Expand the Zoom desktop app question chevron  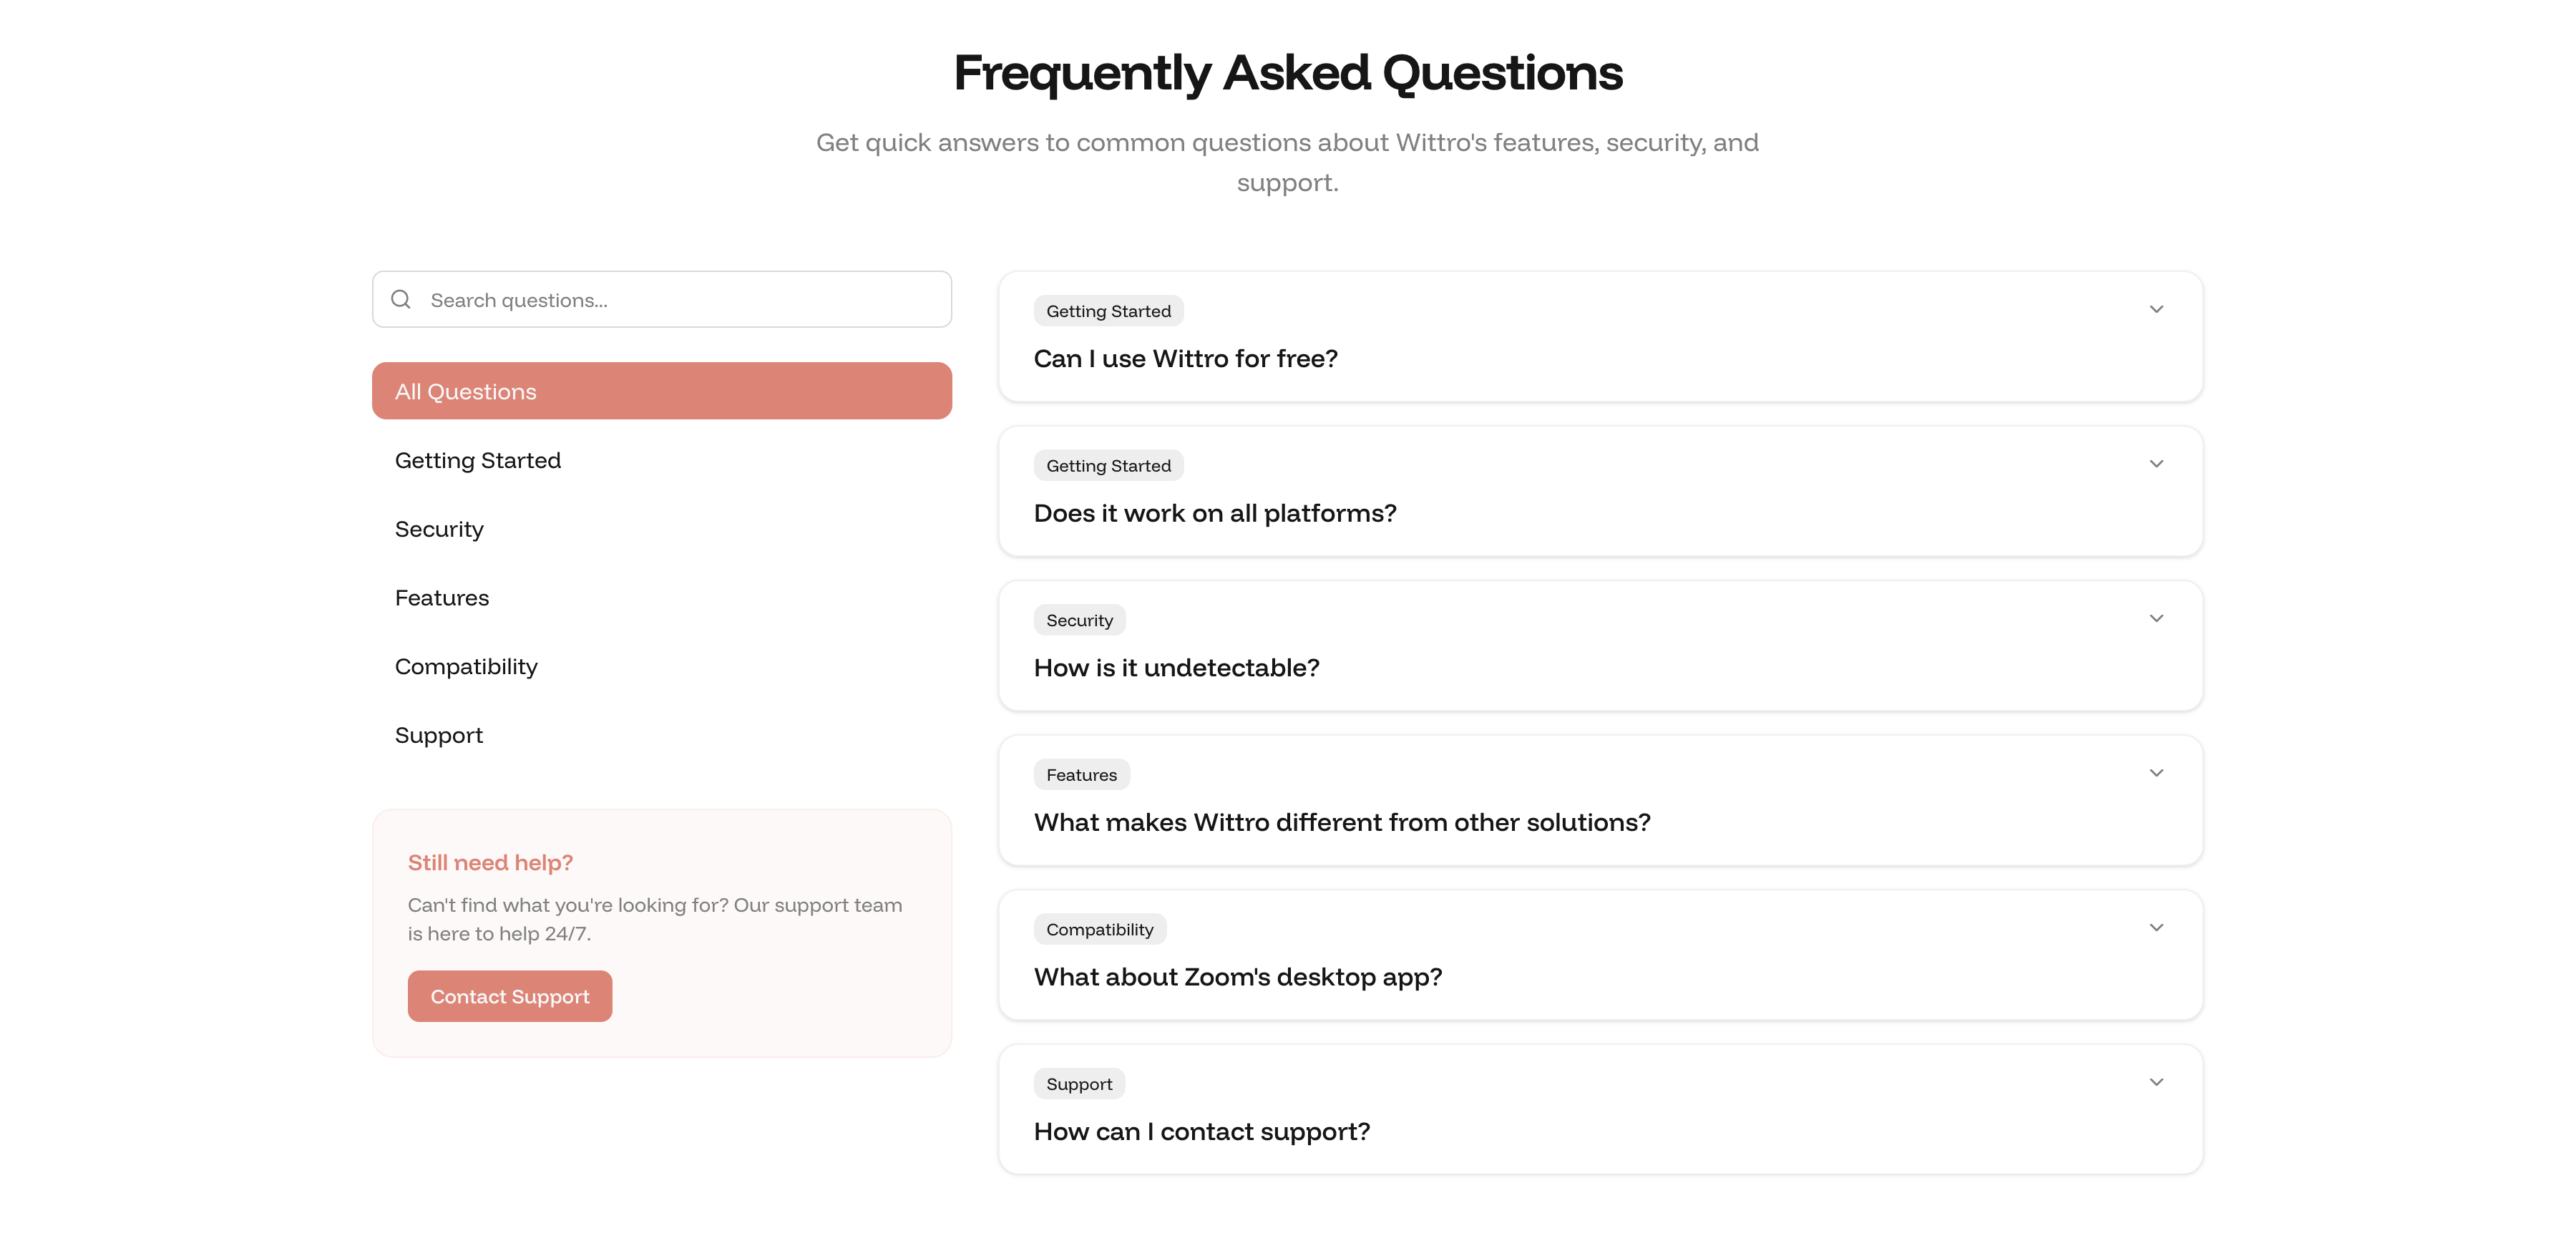pos(2156,928)
